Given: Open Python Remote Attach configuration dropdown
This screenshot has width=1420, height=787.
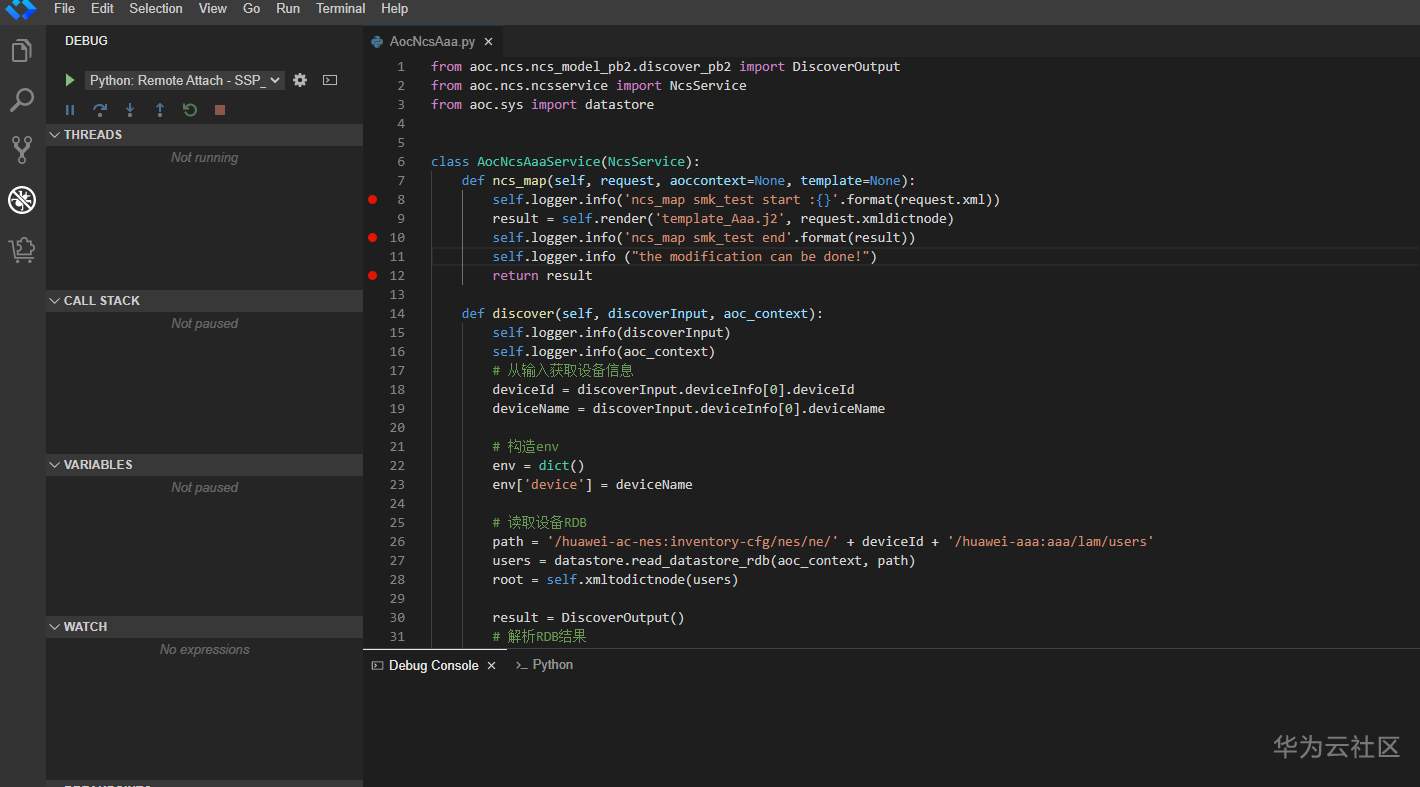Looking at the screenshot, I should [185, 80].
